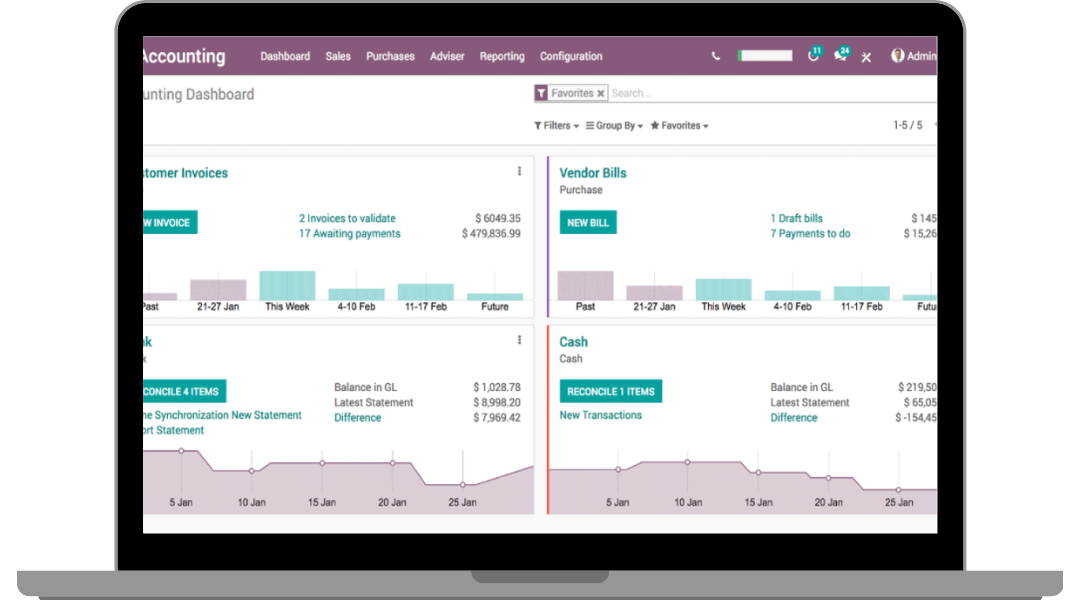Click the Admin user avatar
The width and height of the screenshot is (1080, 600).
tap(898, 56)
